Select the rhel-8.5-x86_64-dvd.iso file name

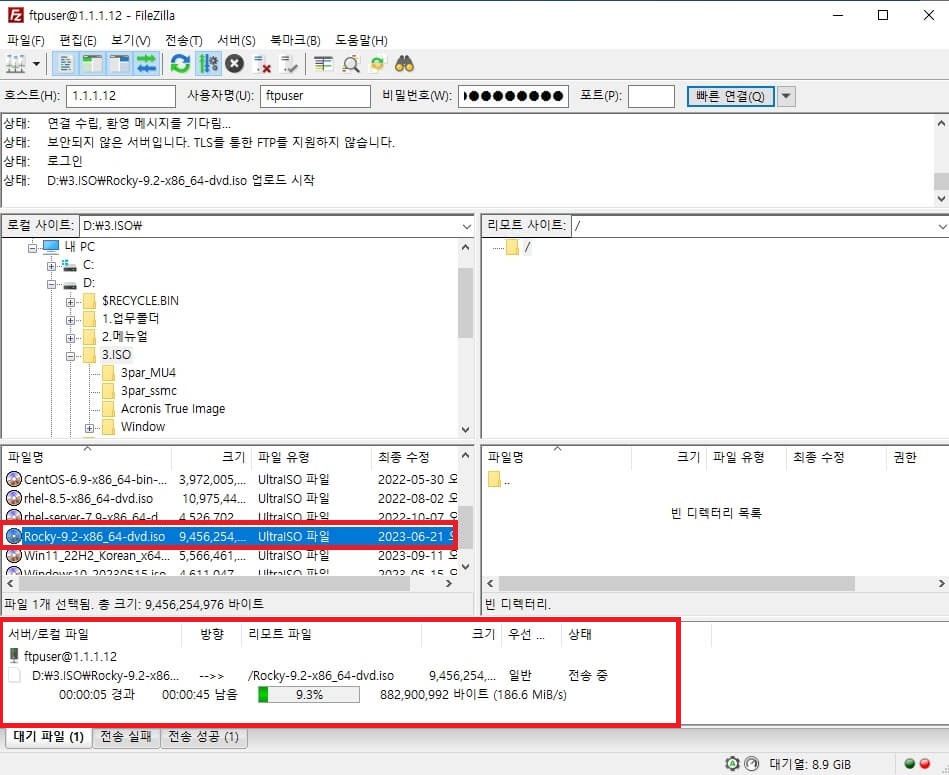pyautogui.click(x=88, y=499)
